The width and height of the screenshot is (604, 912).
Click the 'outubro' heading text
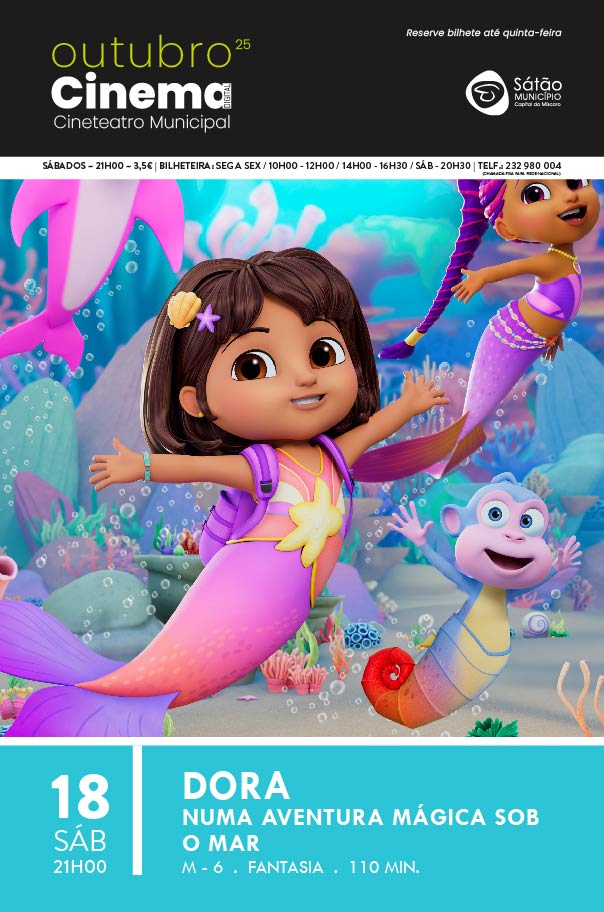coord(141,54)
